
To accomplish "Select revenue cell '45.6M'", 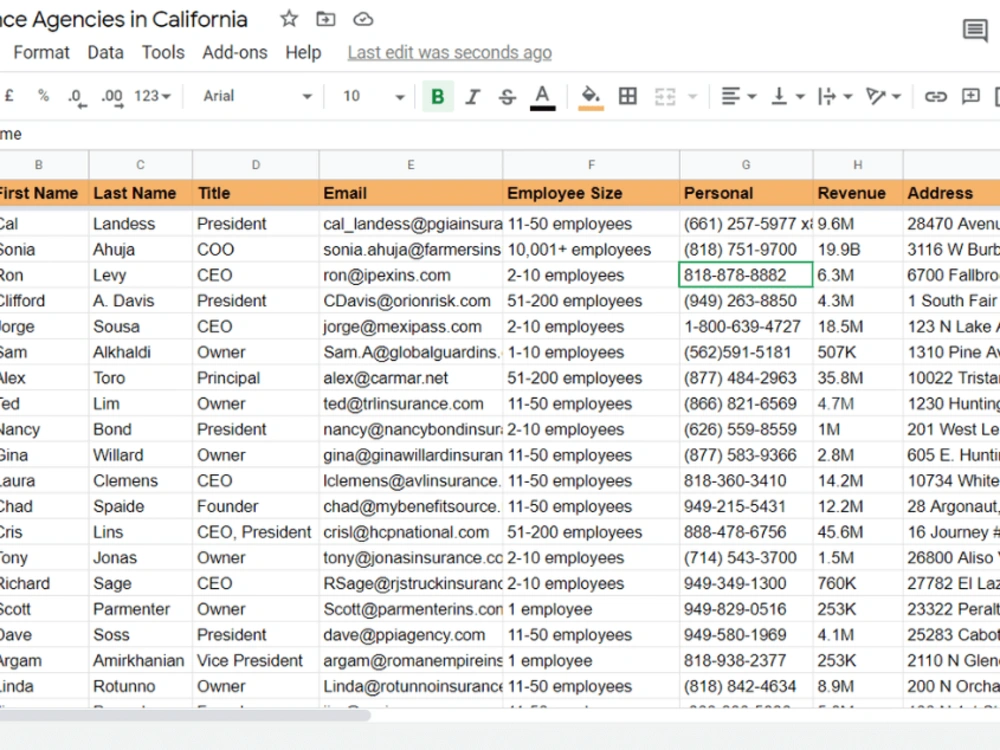I will coord(858,532).
